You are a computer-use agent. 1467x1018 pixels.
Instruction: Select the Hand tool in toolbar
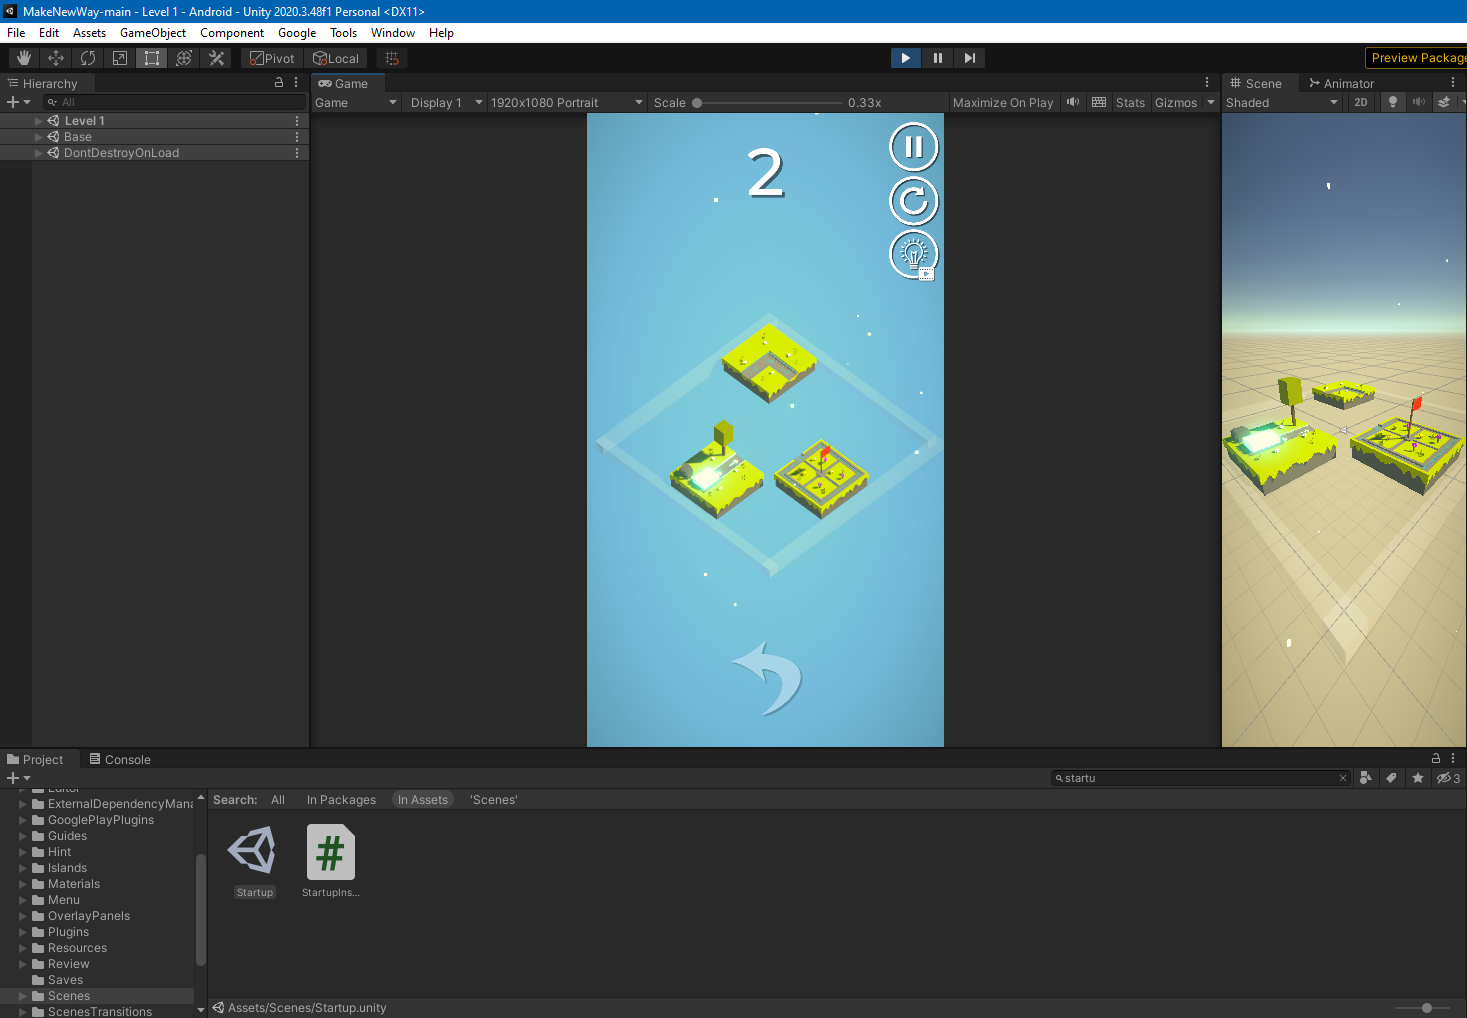coord(24,58)
